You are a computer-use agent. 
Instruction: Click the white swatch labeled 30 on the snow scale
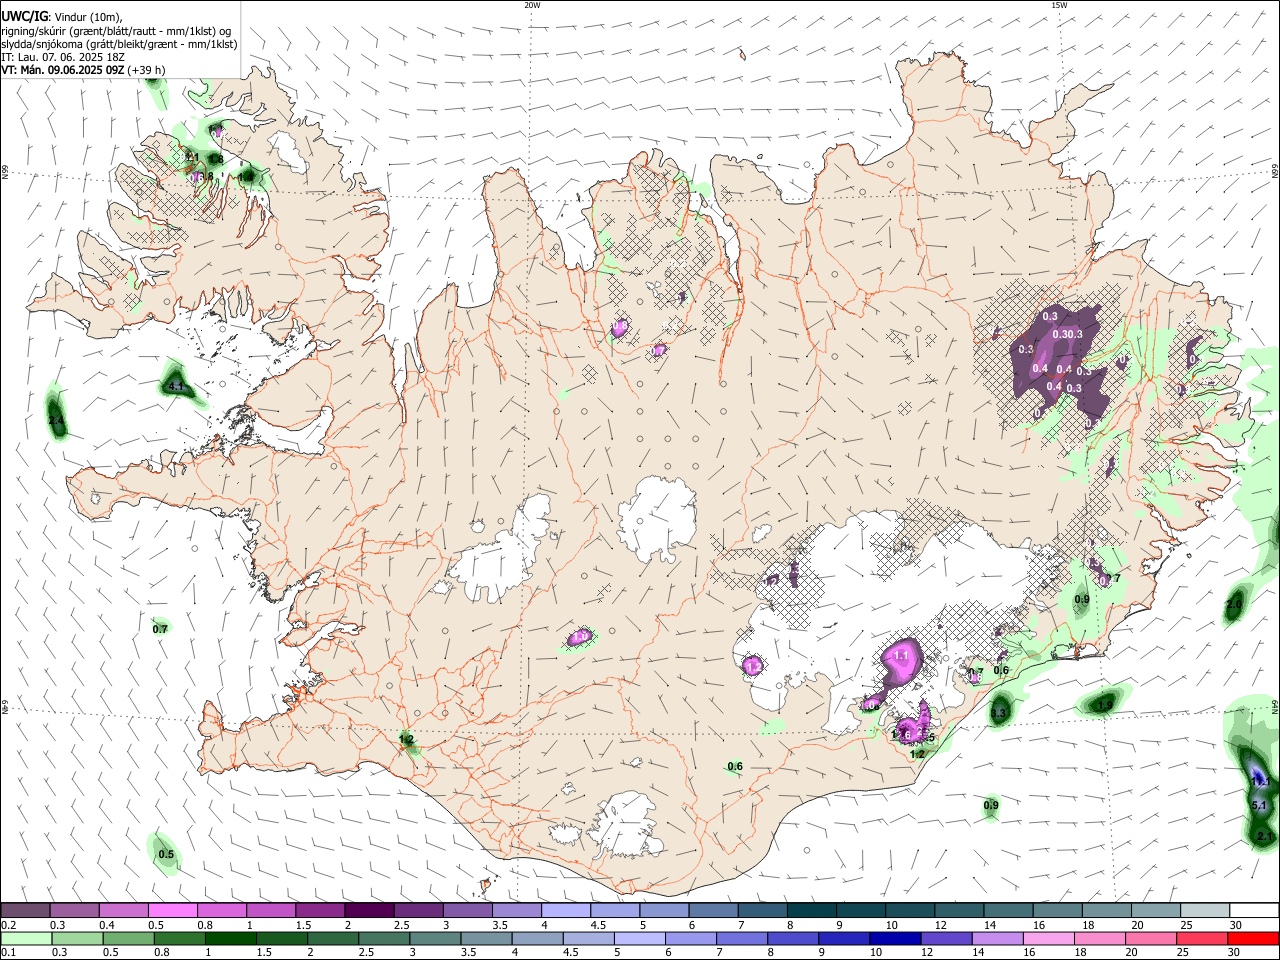pyautogui.click(x=1254, y=911)
